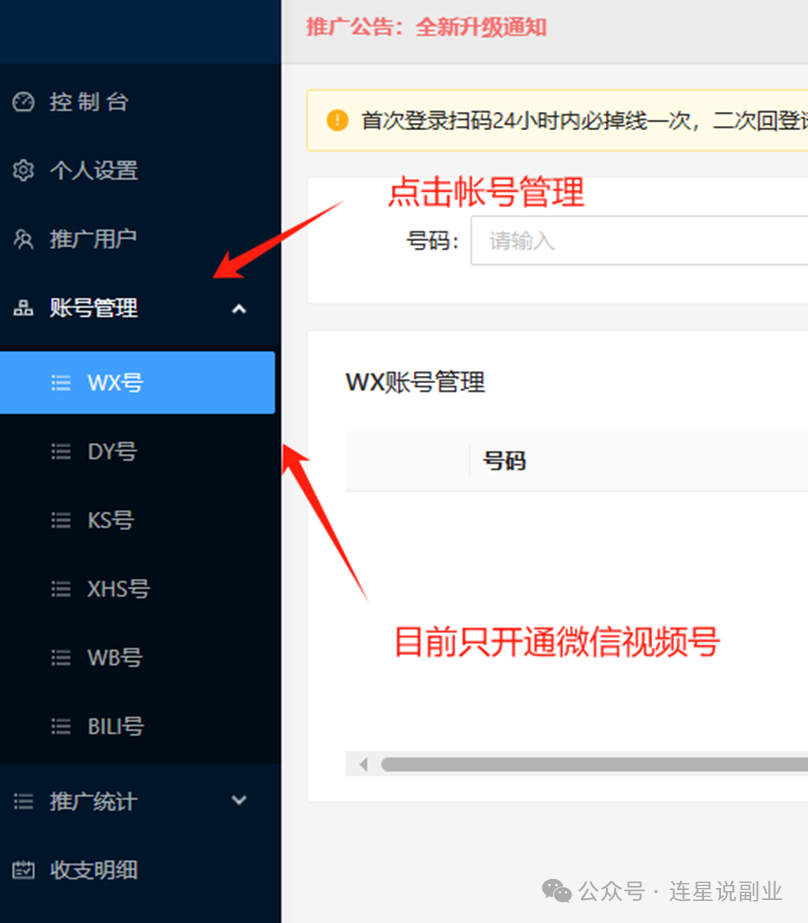Open the WB号 submenu entry
The width and height of the screenshot is (808, 923).
(115, 658)
